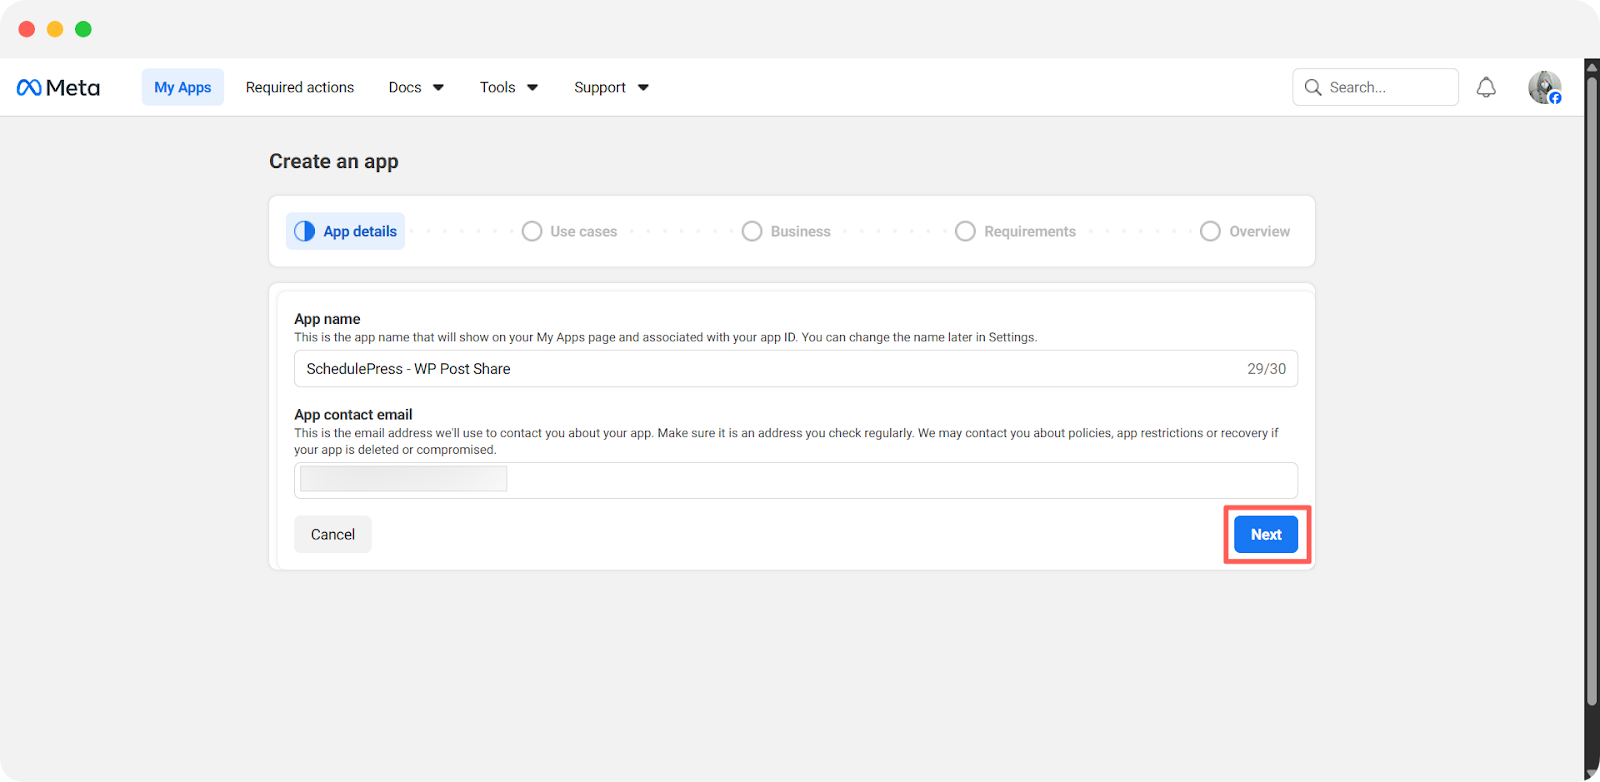Expand the Support dropdown menu
Viewport: 1600px width, 782px height.
[x=611, y=88]
